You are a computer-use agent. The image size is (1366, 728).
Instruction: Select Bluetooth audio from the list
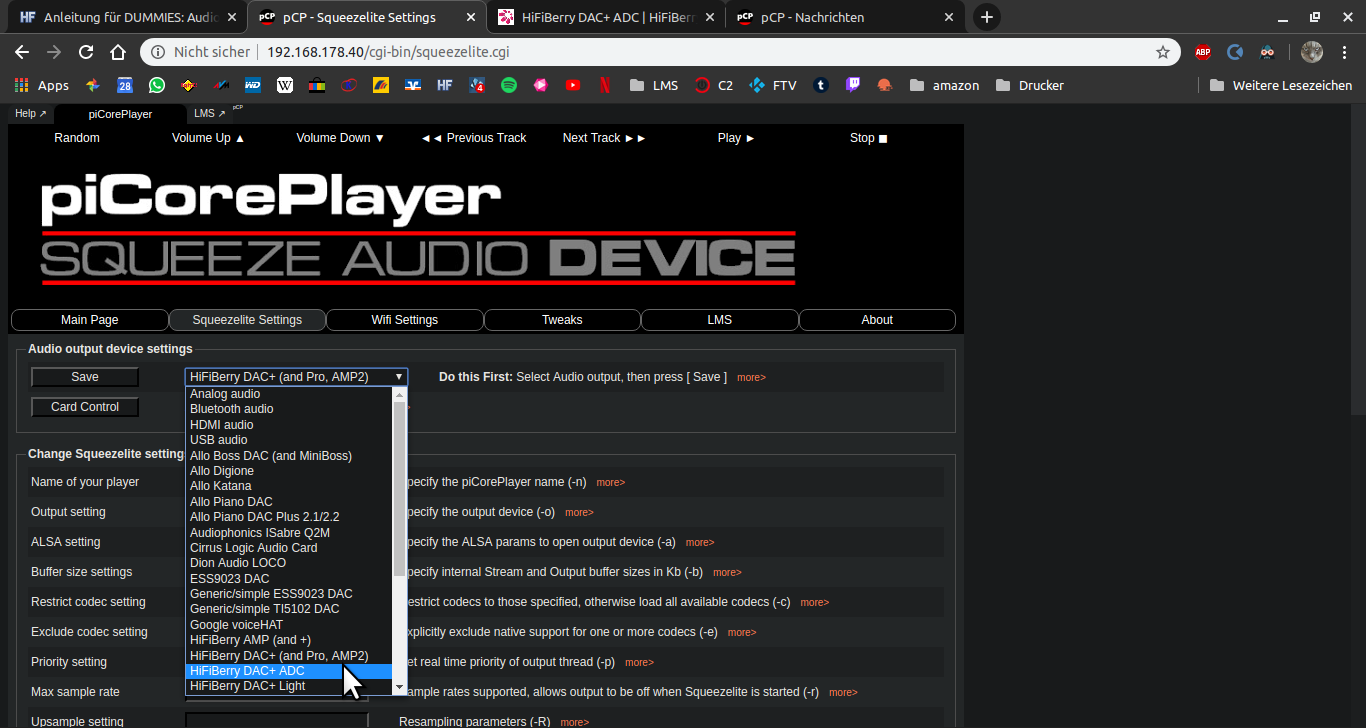(289, 409)
